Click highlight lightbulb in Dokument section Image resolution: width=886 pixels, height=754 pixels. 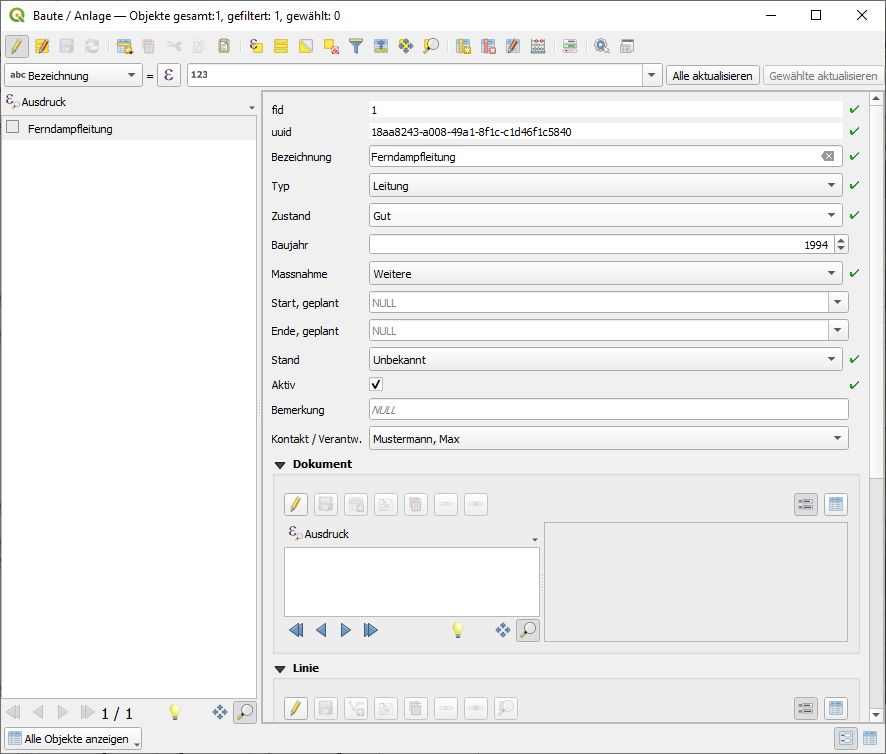point(458,630)
